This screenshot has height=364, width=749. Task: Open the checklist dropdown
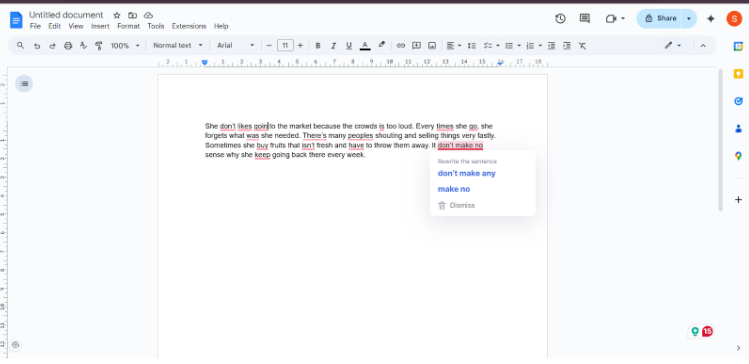[491, 46]
